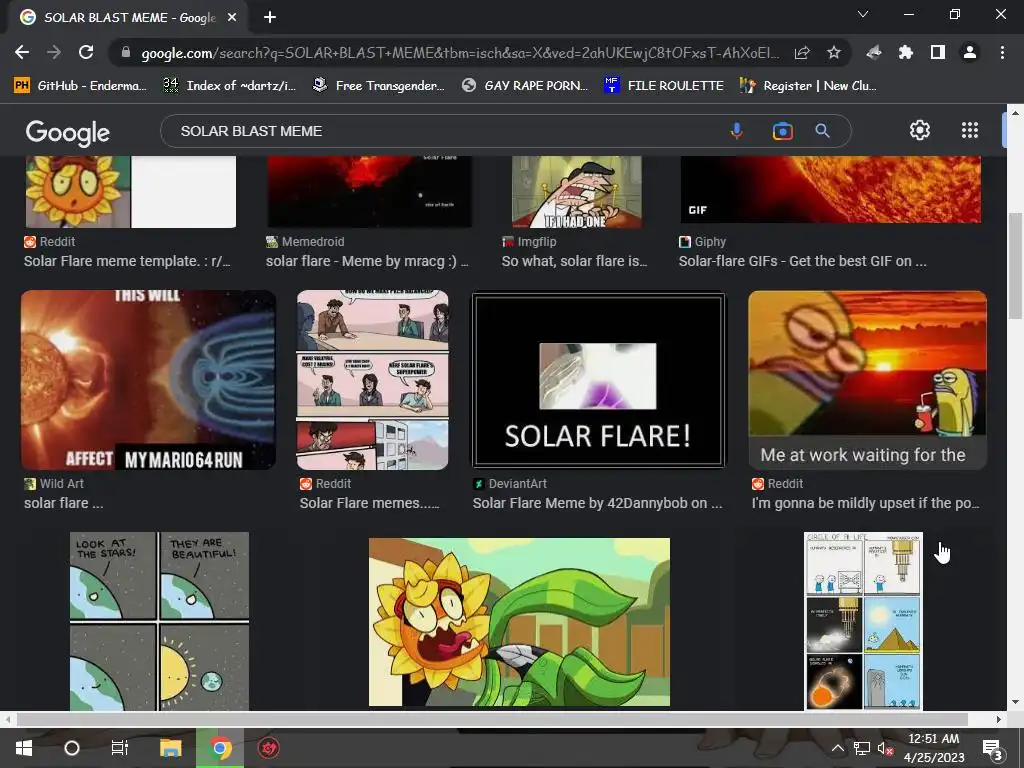This screenshot has height=768, width=1024.
Task: Open a new tab with the plus button
Action: [270, 18]
